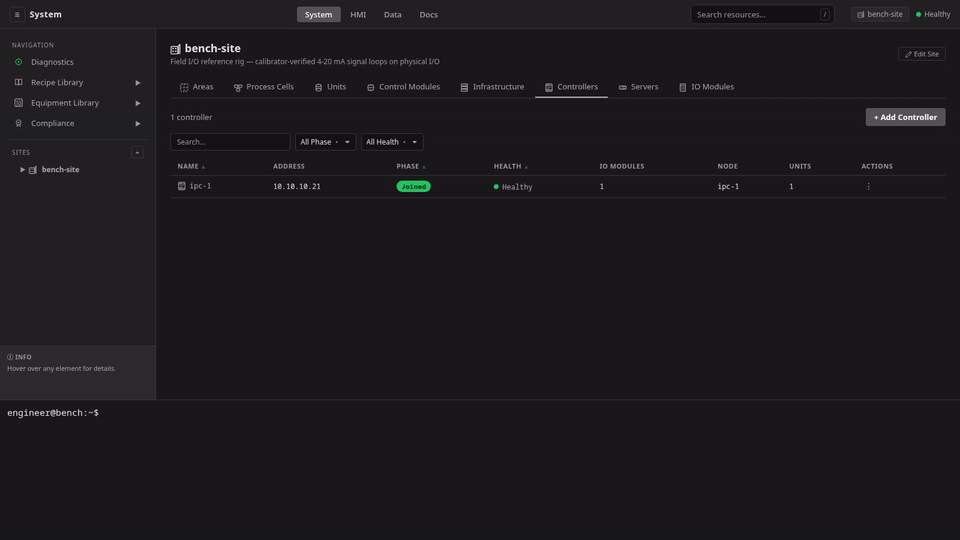Viewport: 960px width, 540px height.
Task: Click the IO Modules column header
Action: (x=621, y=166)
